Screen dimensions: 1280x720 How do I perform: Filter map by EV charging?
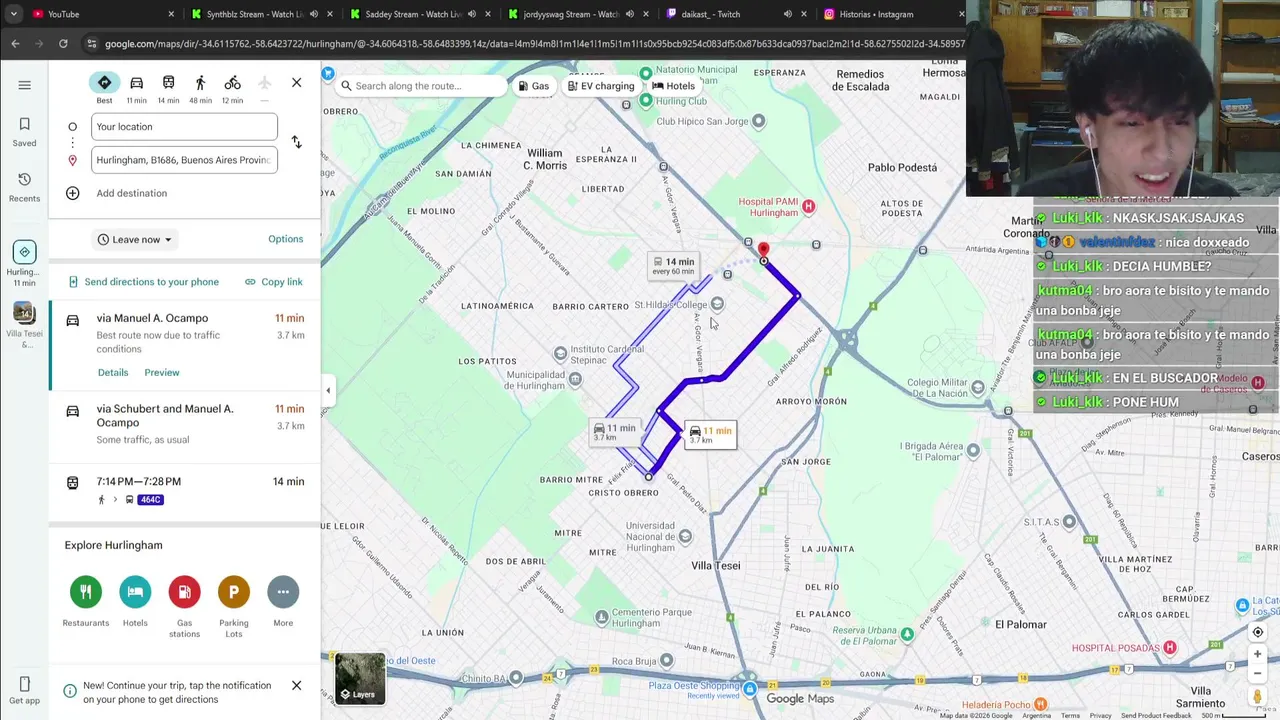coord(600,86)
